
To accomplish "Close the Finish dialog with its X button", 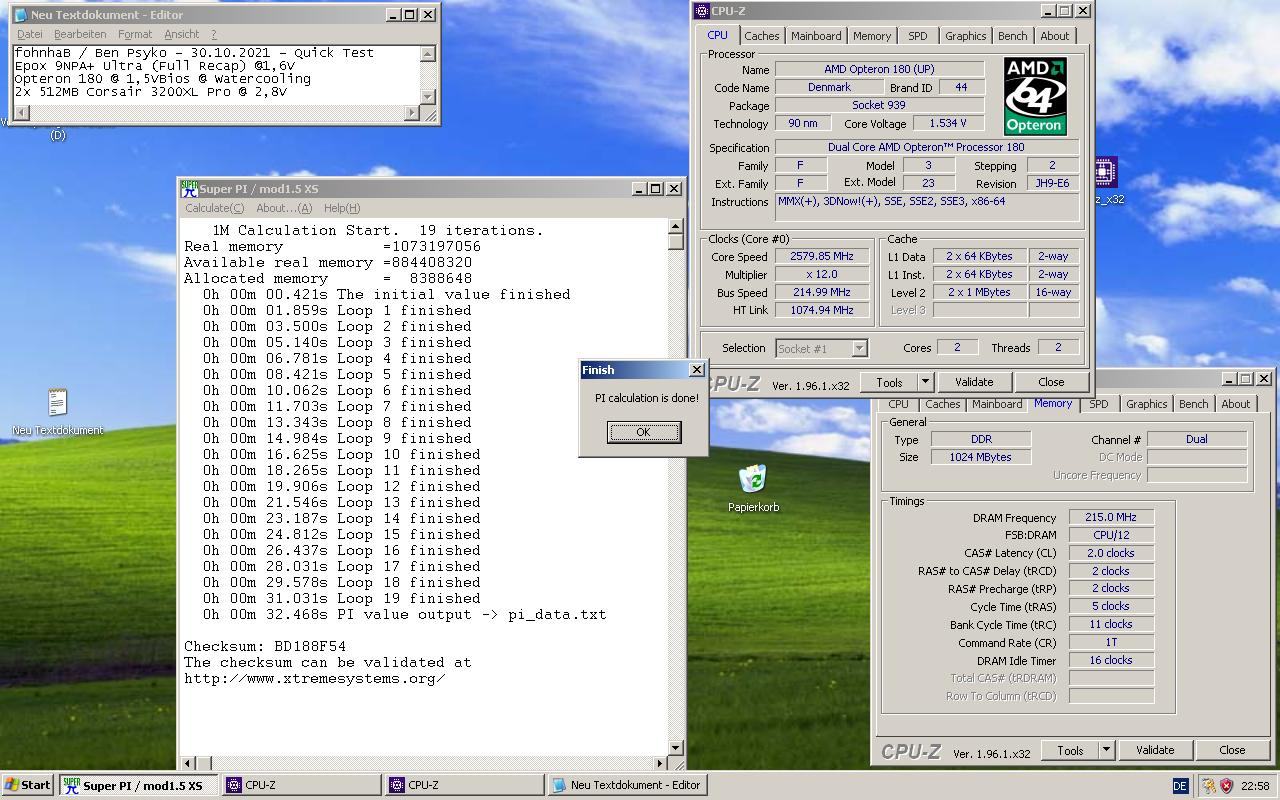I will (x=697, y=370).
